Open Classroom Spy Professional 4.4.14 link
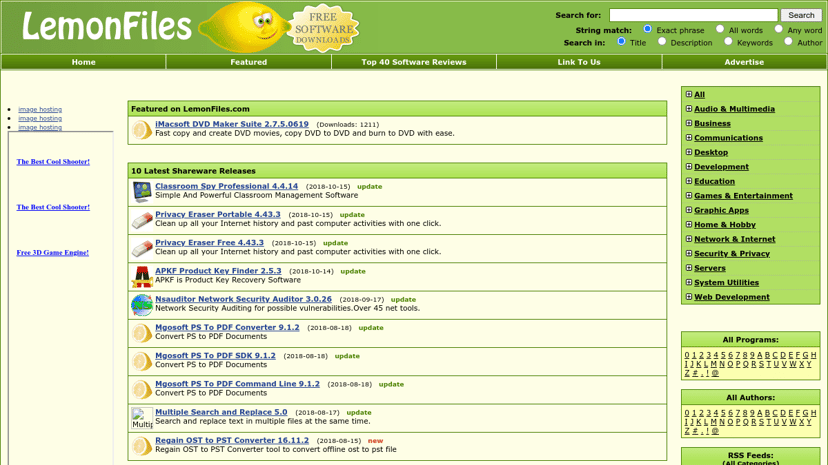The image size is (828, 465). (227, 186)
